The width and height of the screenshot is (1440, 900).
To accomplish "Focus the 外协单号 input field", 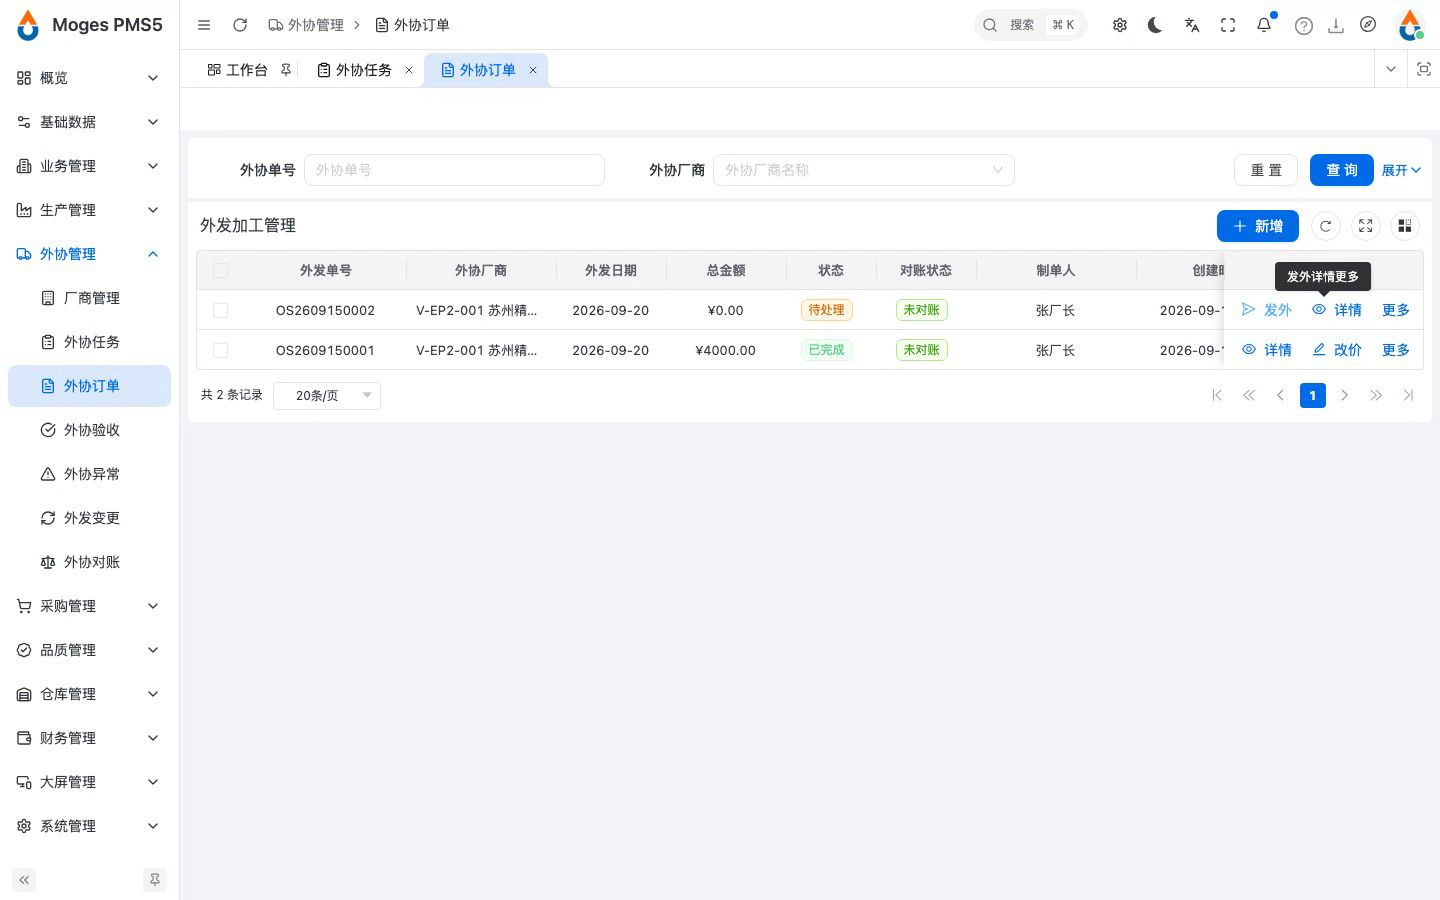I will click(454, 170).
